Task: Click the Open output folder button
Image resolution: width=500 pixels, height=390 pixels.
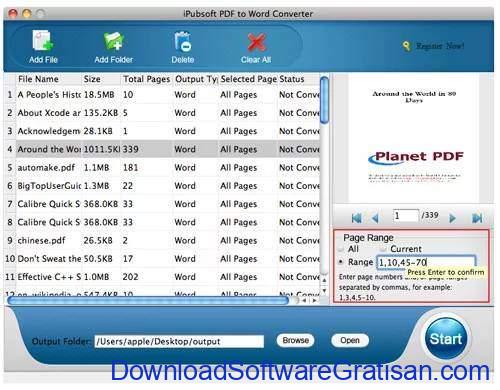Action: (350, 340)
